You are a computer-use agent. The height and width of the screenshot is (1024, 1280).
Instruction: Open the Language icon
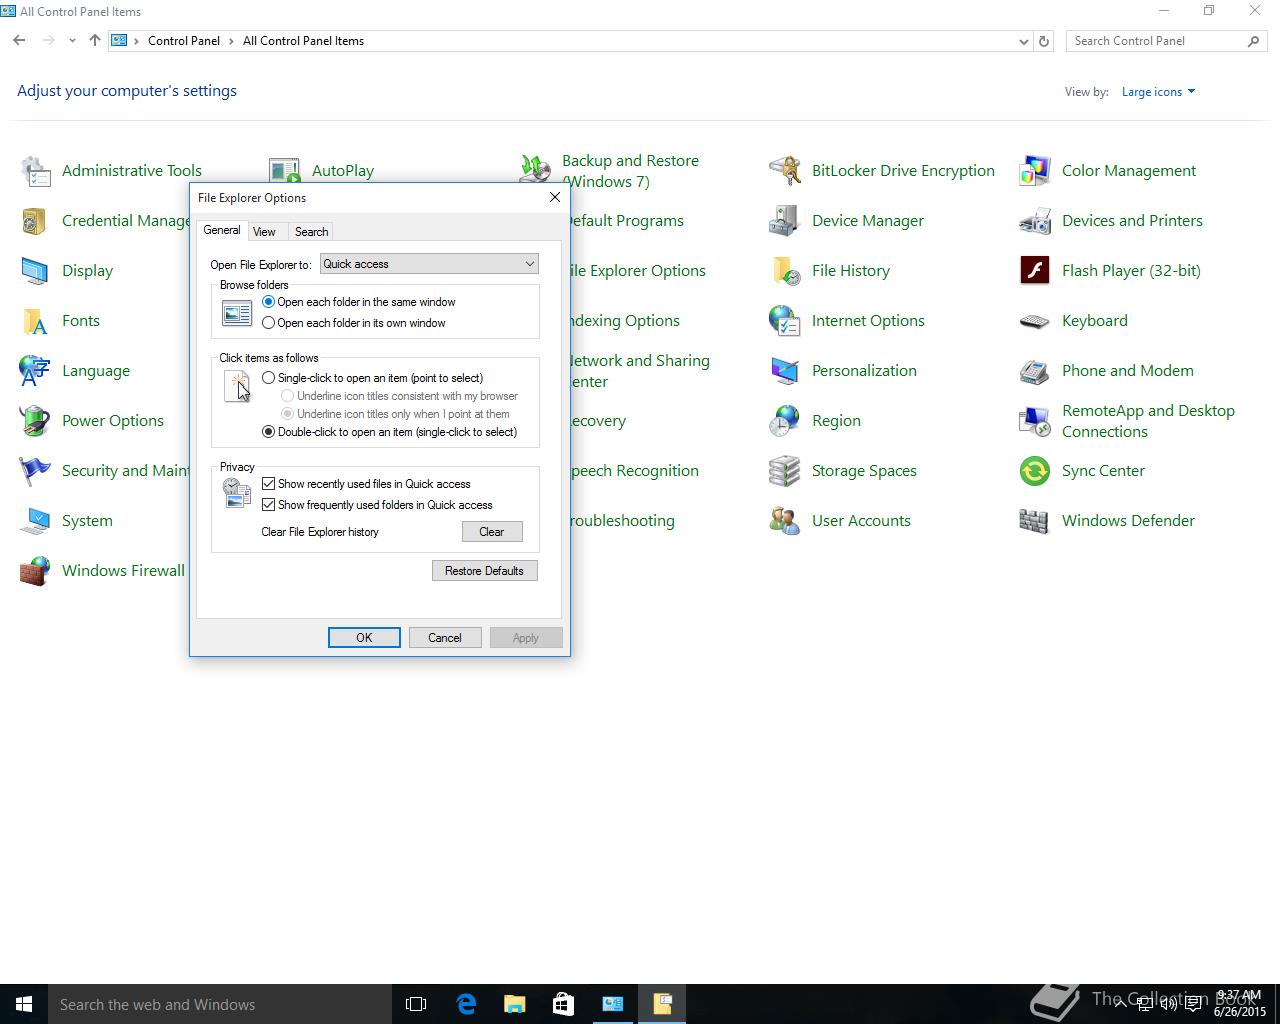coord(35,371)
